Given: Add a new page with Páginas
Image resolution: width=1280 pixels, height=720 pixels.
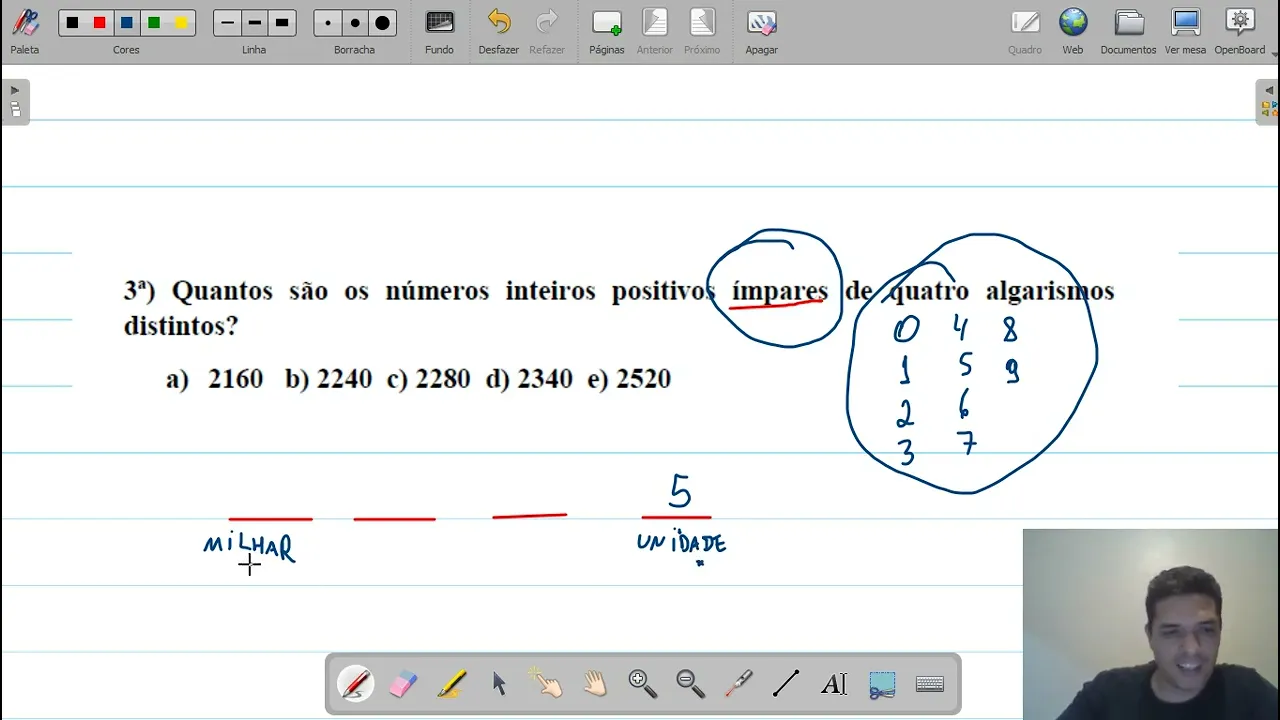Looking at the screenshot, I should [606, 31].
